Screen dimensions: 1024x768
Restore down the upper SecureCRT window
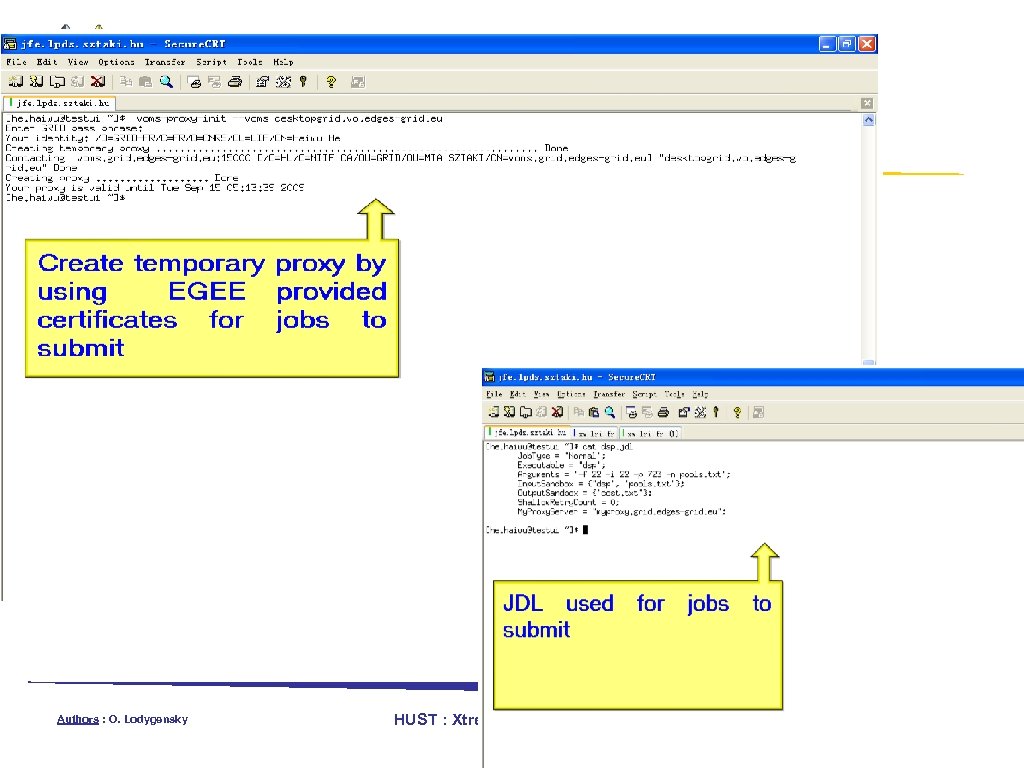pyautogui.click(x=846, y=44)
